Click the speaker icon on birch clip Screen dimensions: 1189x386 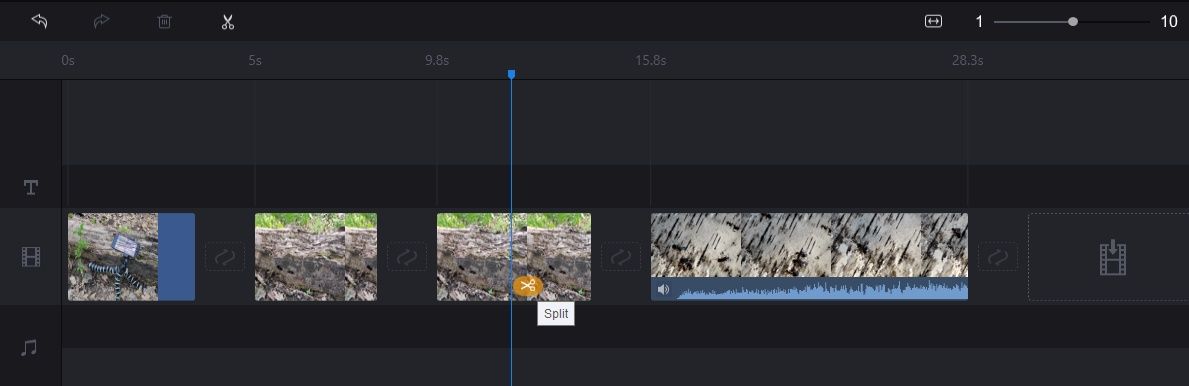[x=664, y=290]
